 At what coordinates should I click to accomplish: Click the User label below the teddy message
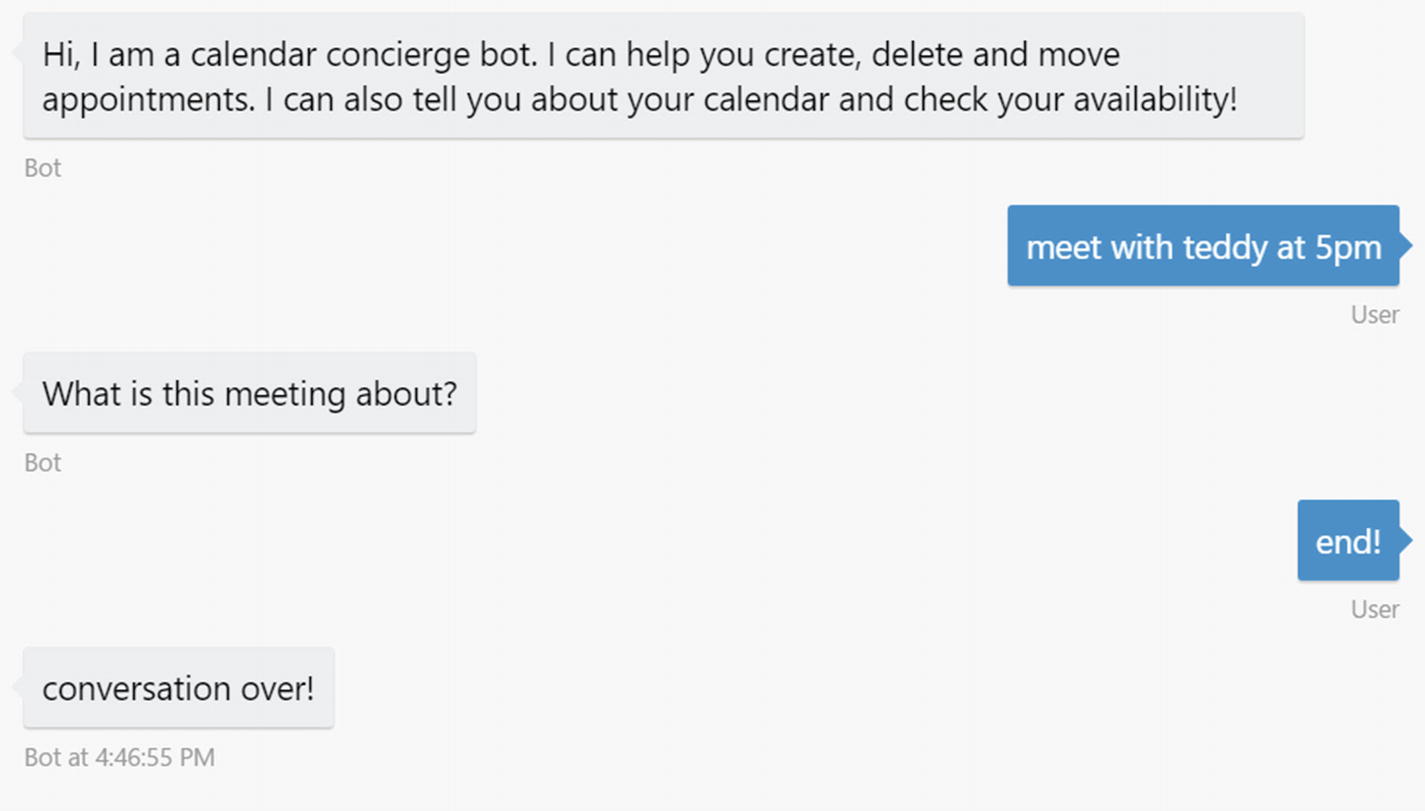(1375, 314)
